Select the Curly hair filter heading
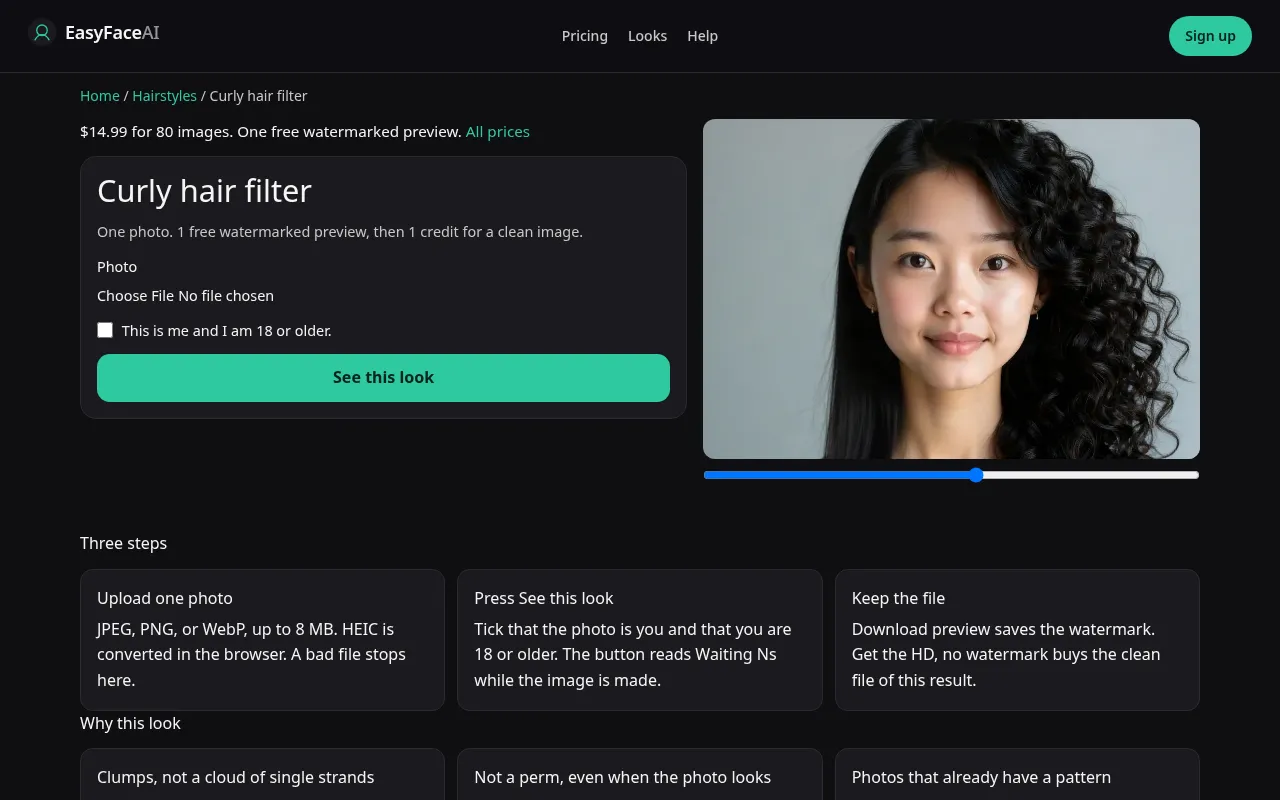 (x=204, y=191)
